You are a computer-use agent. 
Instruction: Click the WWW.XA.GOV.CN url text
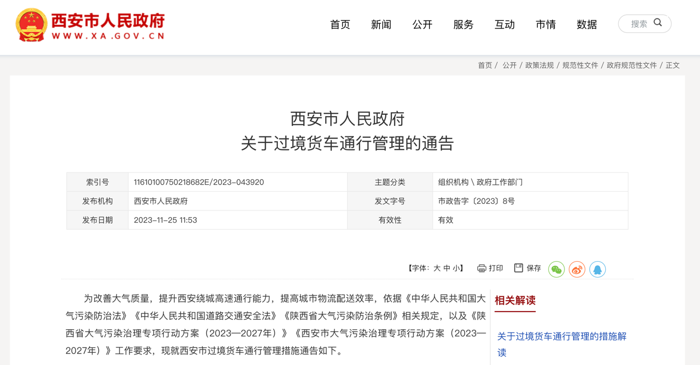pyautogui.click(x=108, y=36)
